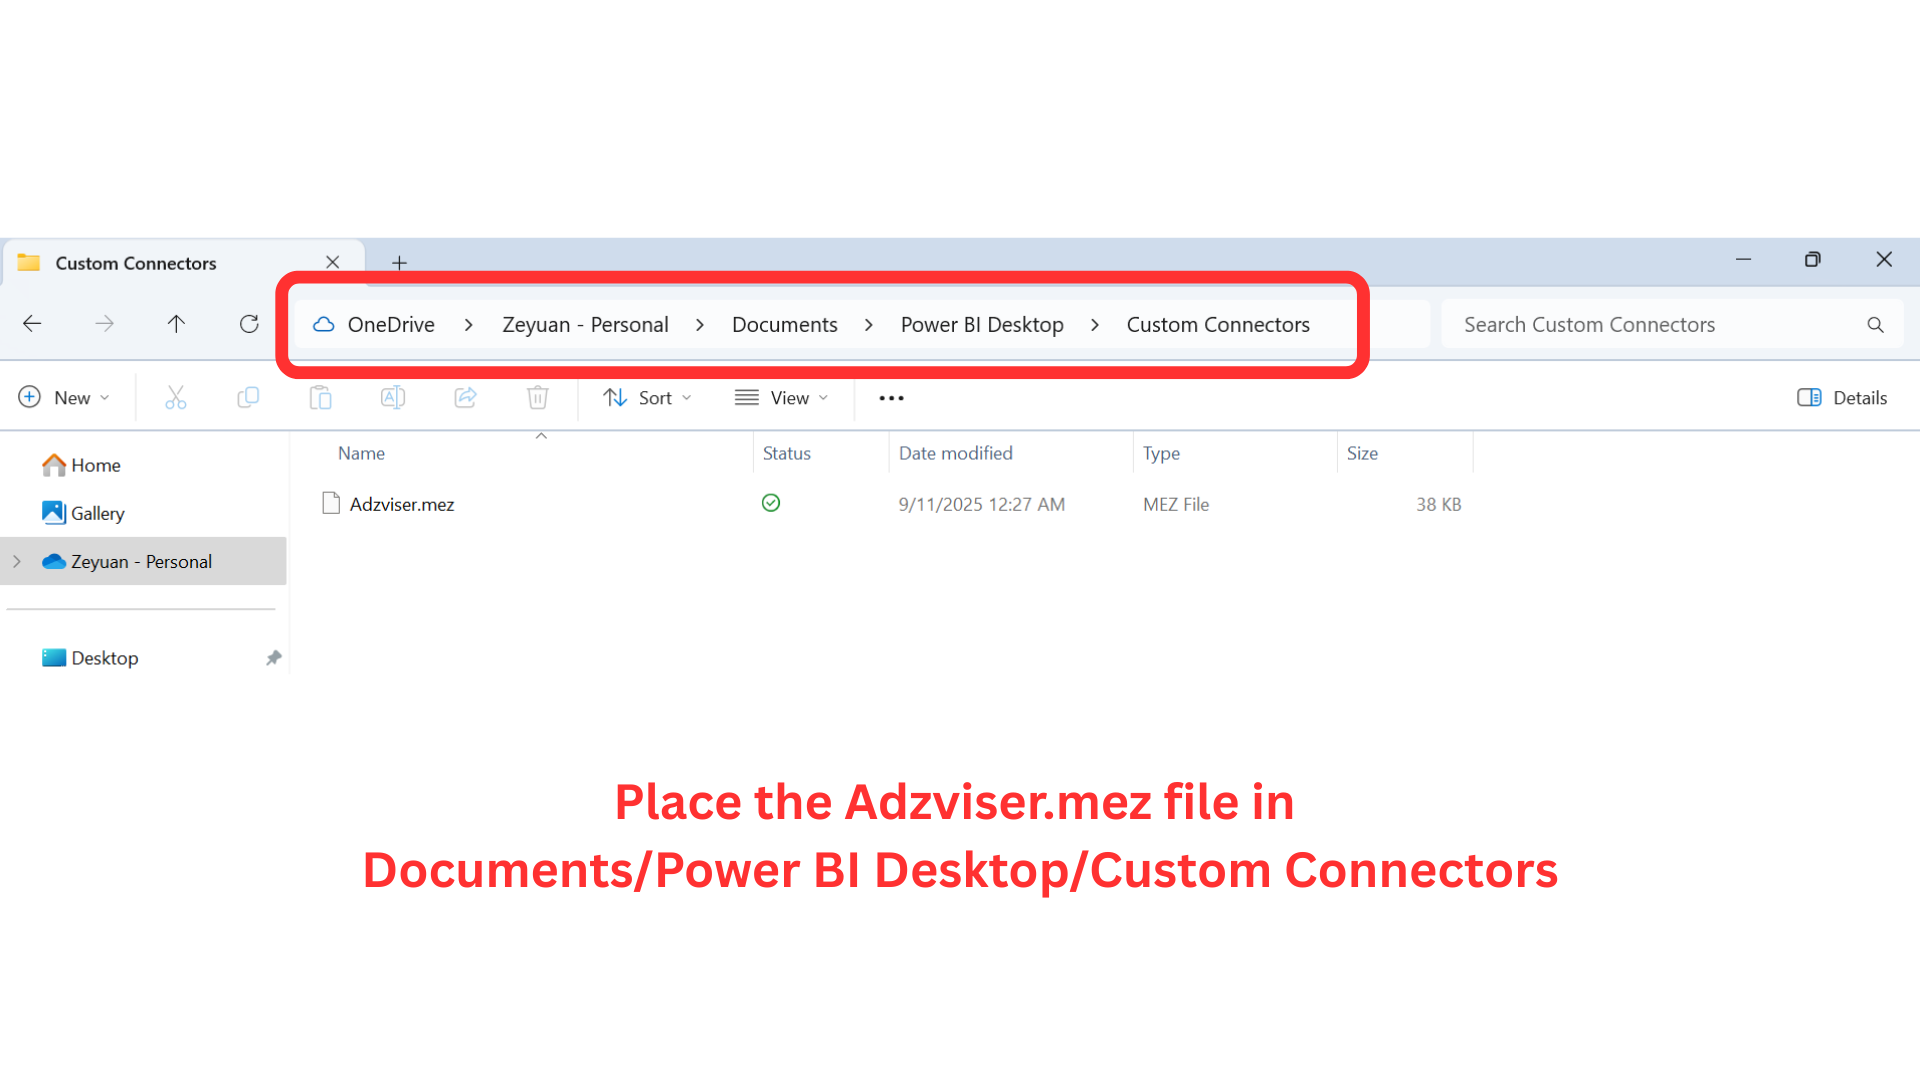Click the New button
The image size is (1920, 1080).
click(64, 397)
